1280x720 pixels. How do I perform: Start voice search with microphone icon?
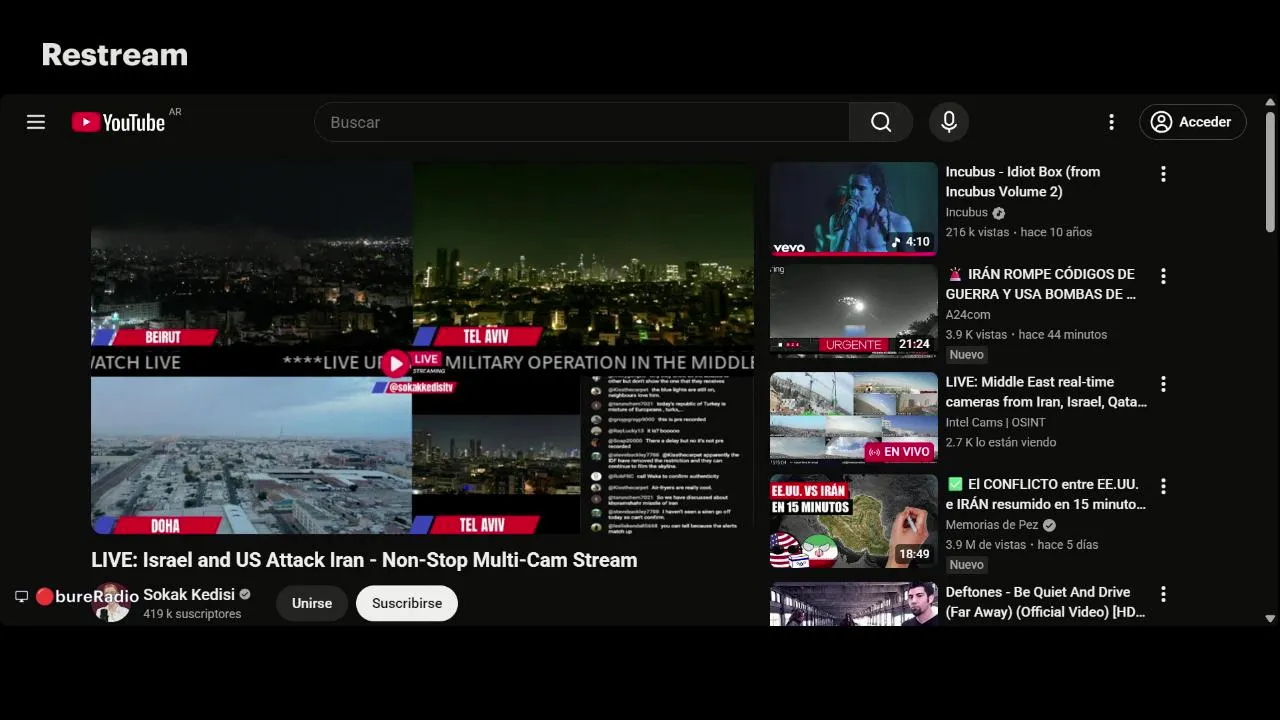[949, 122]
